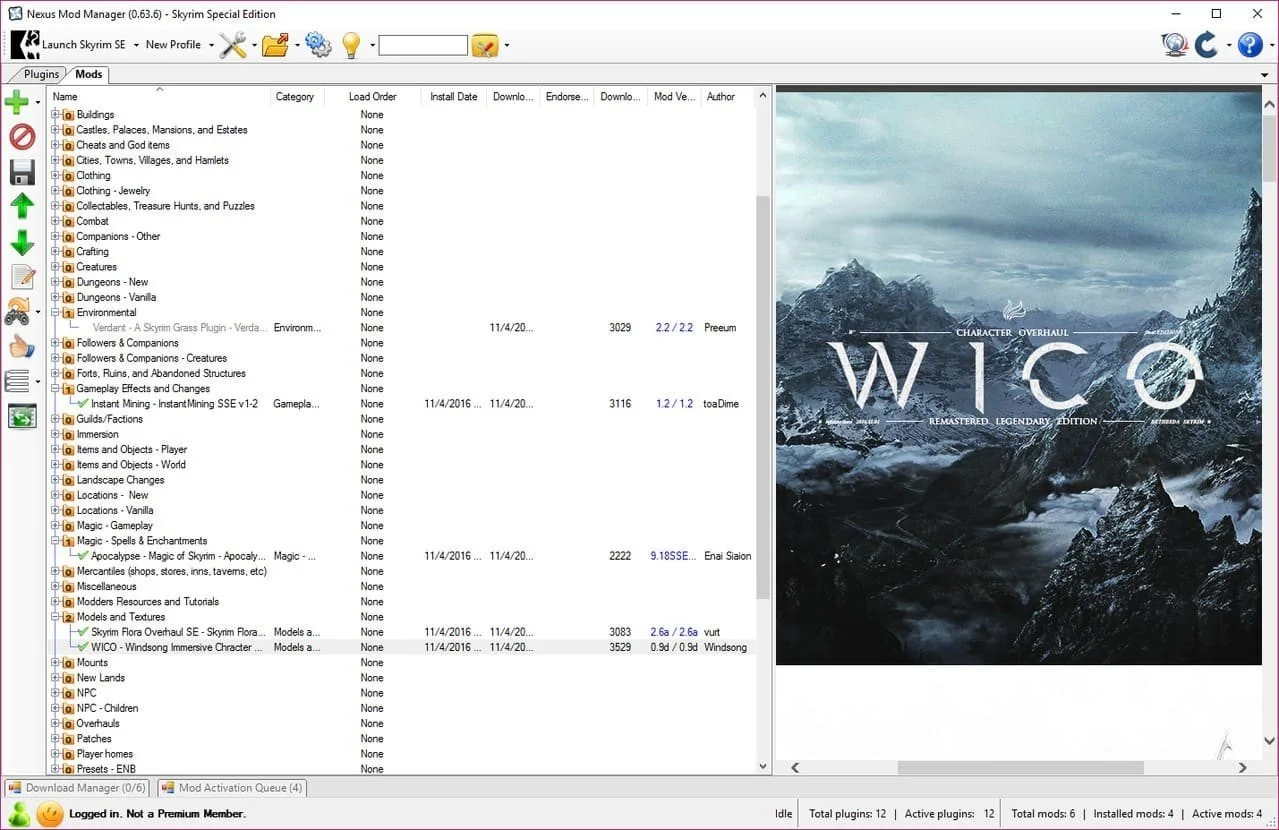Click the blue help question mark icon
1279x830 pixels.
(x=1250, y=45)
